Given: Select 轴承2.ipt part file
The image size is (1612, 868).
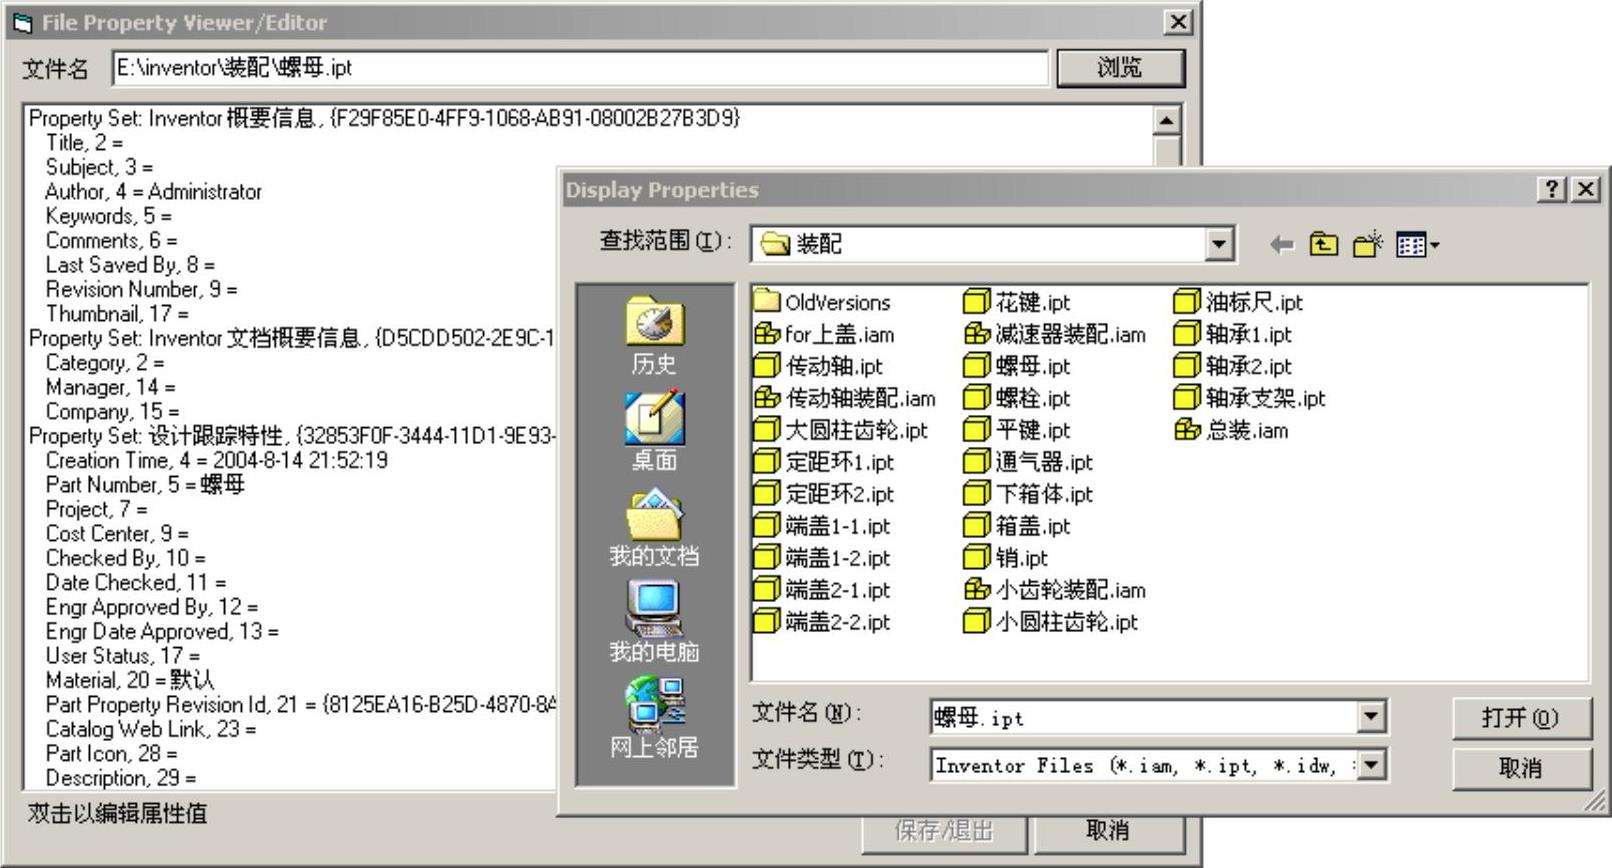Looking at the screenshot, I should point(1233,366).
